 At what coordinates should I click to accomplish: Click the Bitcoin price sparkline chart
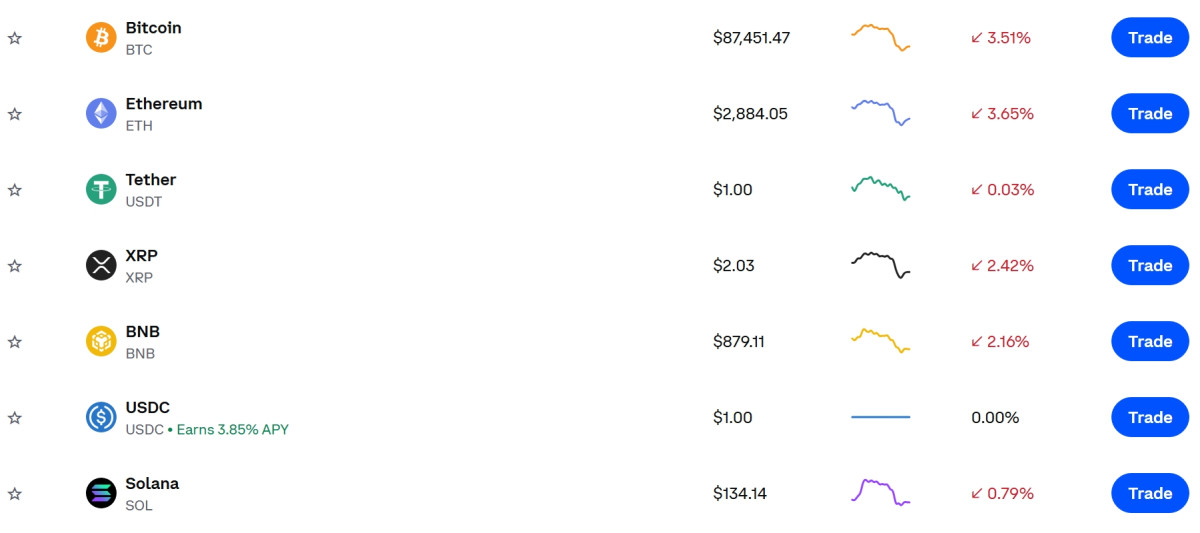[880, 37]
